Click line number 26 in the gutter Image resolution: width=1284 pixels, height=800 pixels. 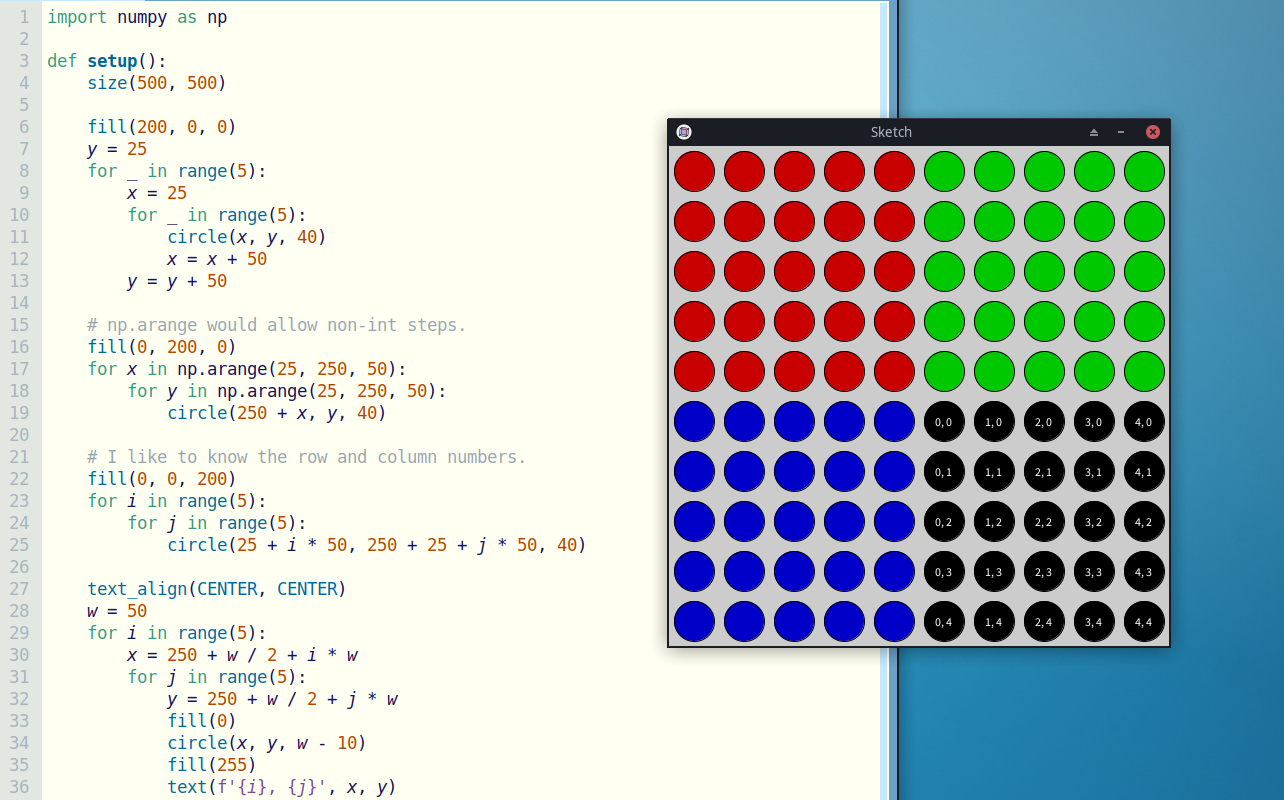21,567
